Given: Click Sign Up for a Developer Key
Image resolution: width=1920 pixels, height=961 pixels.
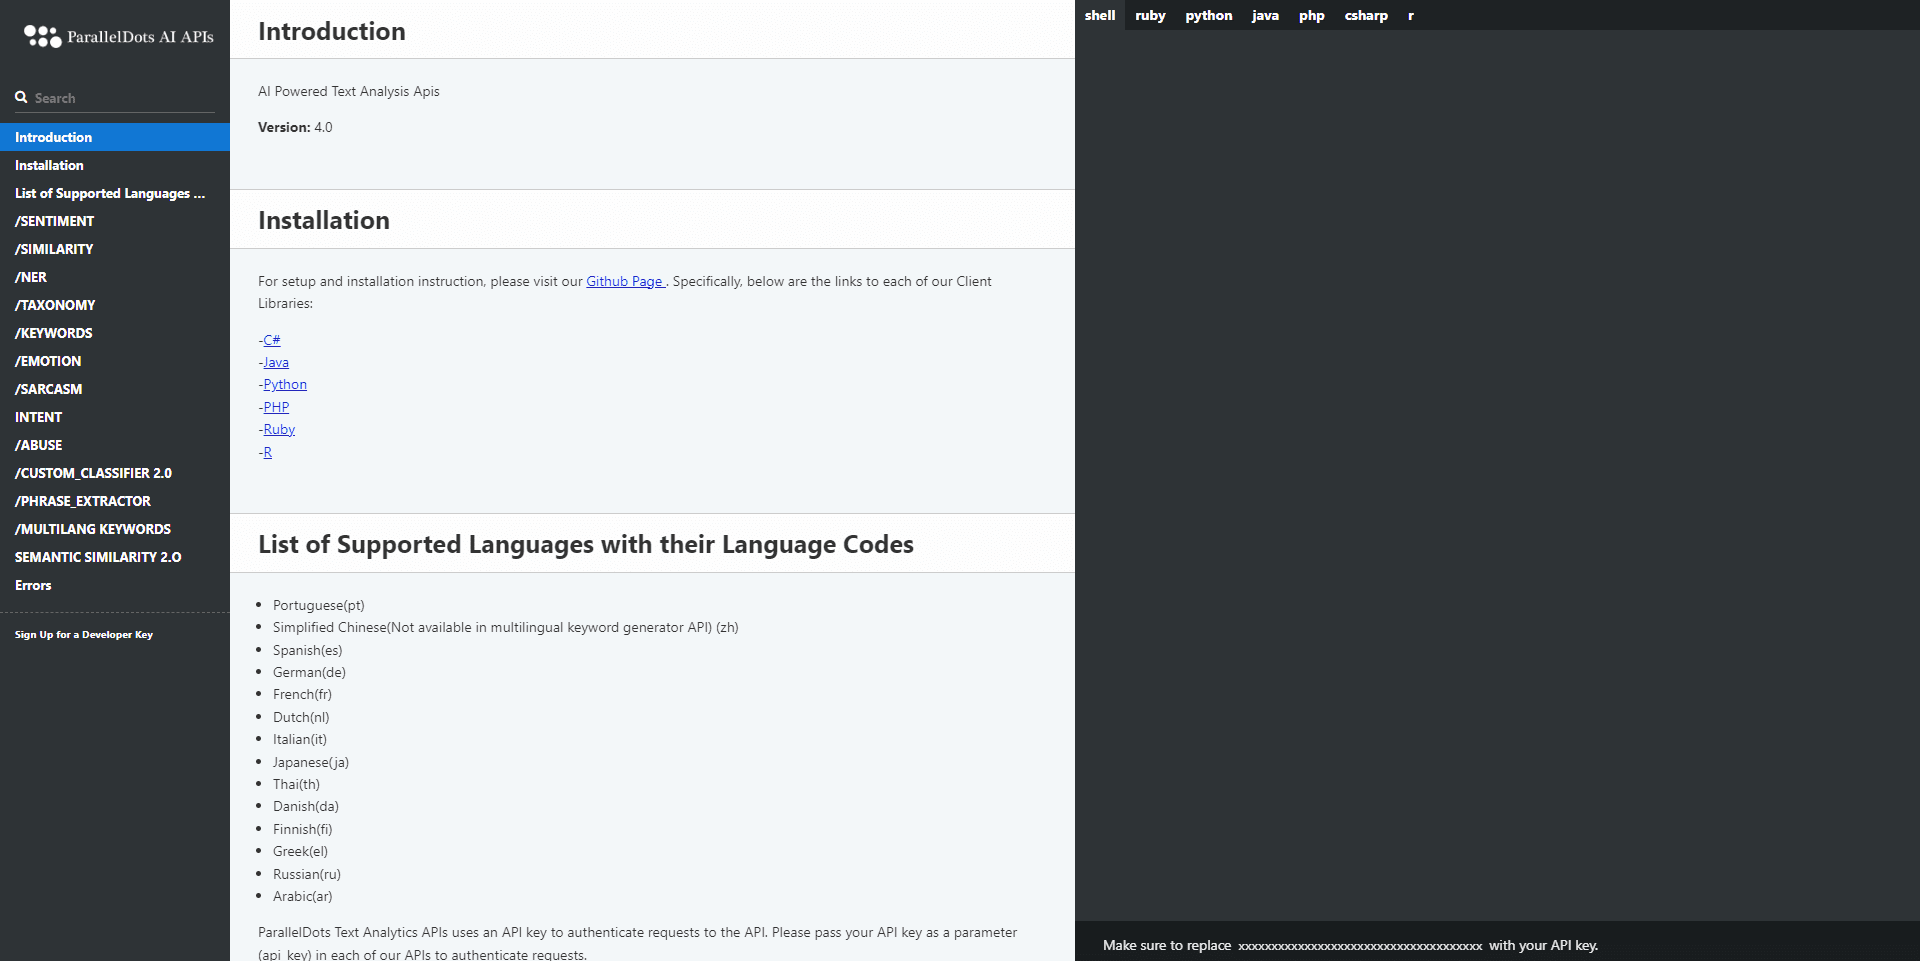Looking at the screenshot, I should [x=84, y=635].
